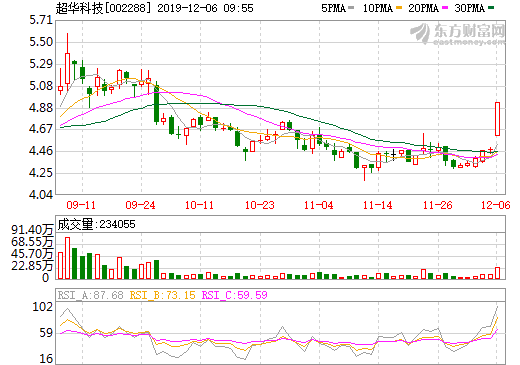Click the latest red volume bar
The height and width of the screenshot is (365, 520).
tap(497, 273)
